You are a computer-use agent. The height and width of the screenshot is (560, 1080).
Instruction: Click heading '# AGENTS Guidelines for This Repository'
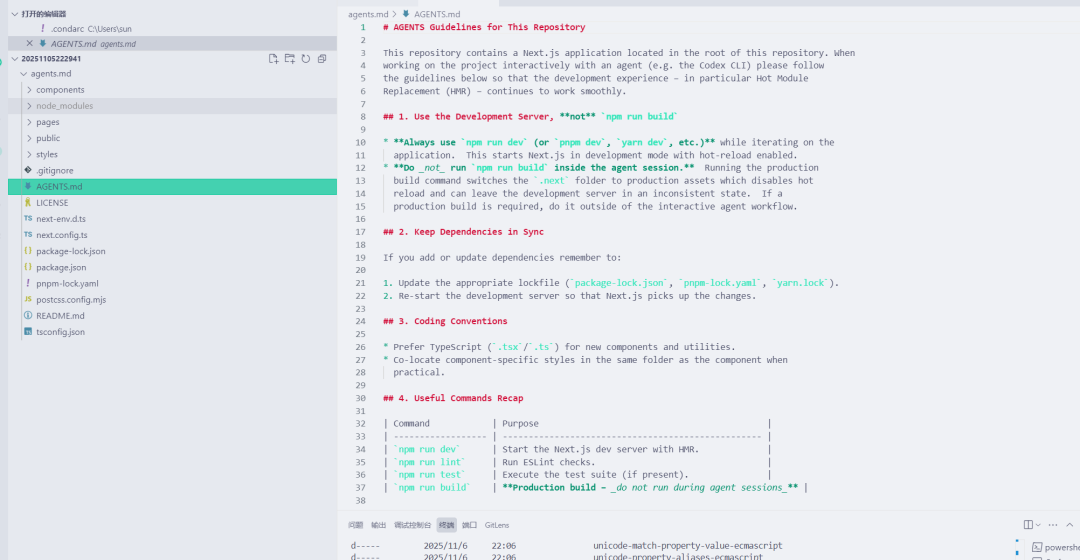coord(484,27)
